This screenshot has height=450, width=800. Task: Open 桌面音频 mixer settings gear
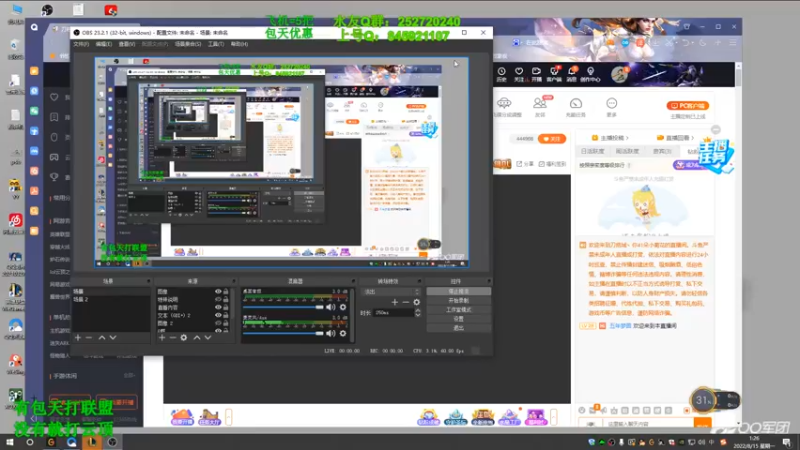pyautogui.click(x=343, y=307)
